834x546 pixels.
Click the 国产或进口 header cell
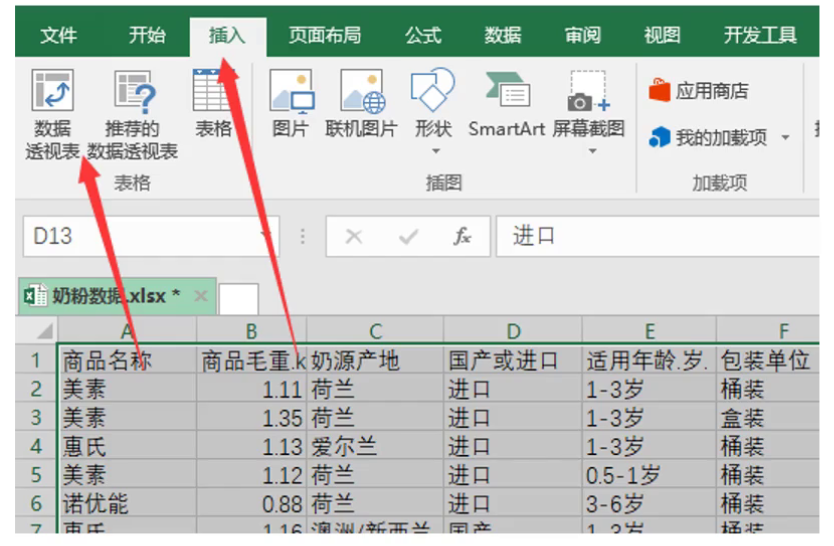coord(513,360)
